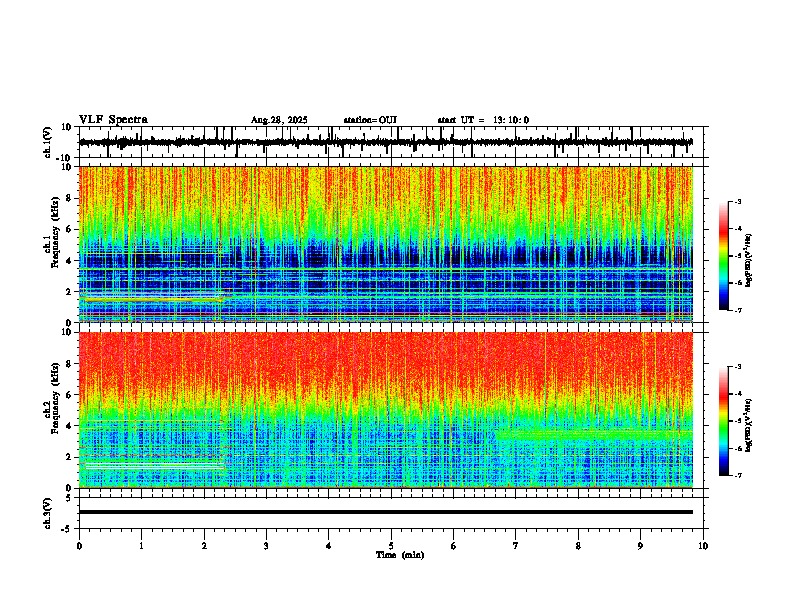Click time axis tick label '9'

point(640,546)
